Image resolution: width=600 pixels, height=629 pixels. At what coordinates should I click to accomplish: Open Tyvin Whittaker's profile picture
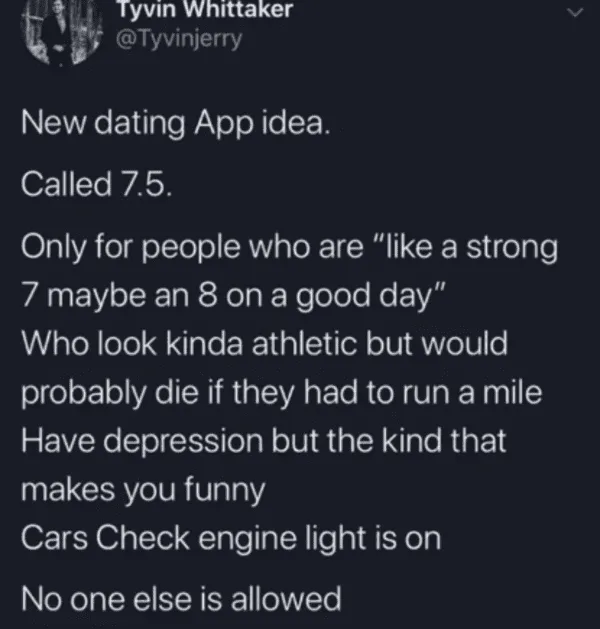pos(61,31)
